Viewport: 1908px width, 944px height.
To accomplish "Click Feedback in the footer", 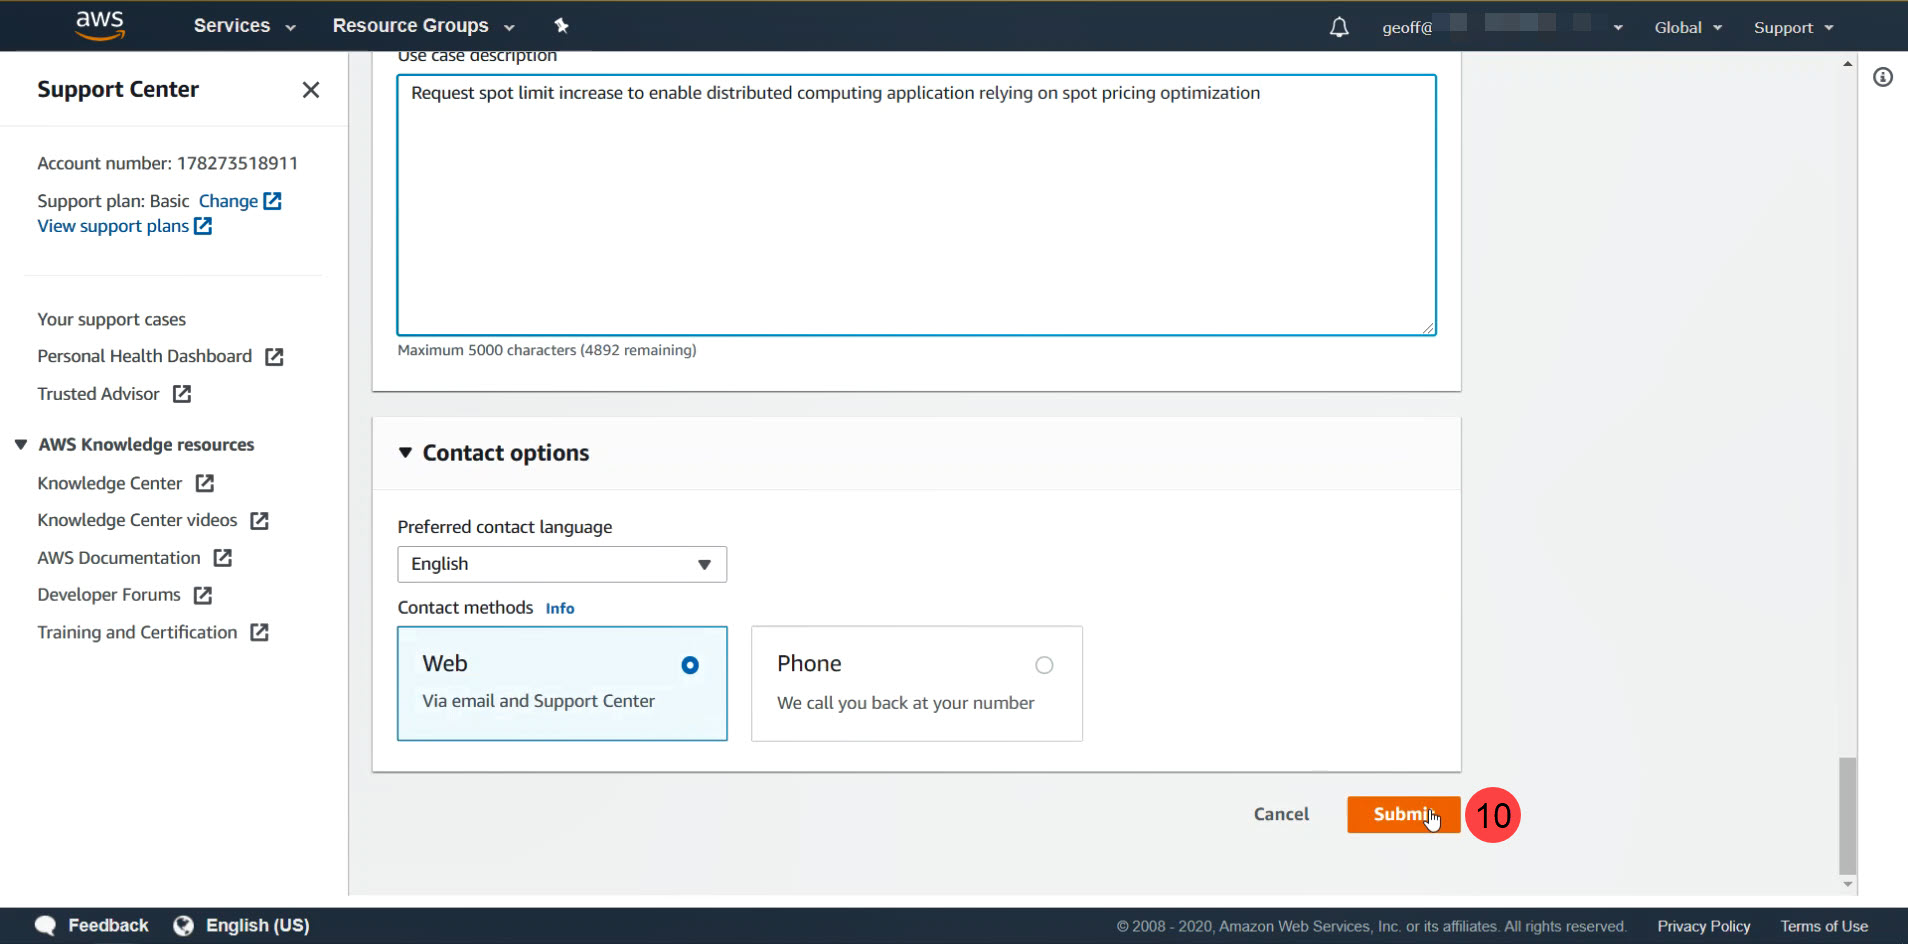I will (108, 925).
